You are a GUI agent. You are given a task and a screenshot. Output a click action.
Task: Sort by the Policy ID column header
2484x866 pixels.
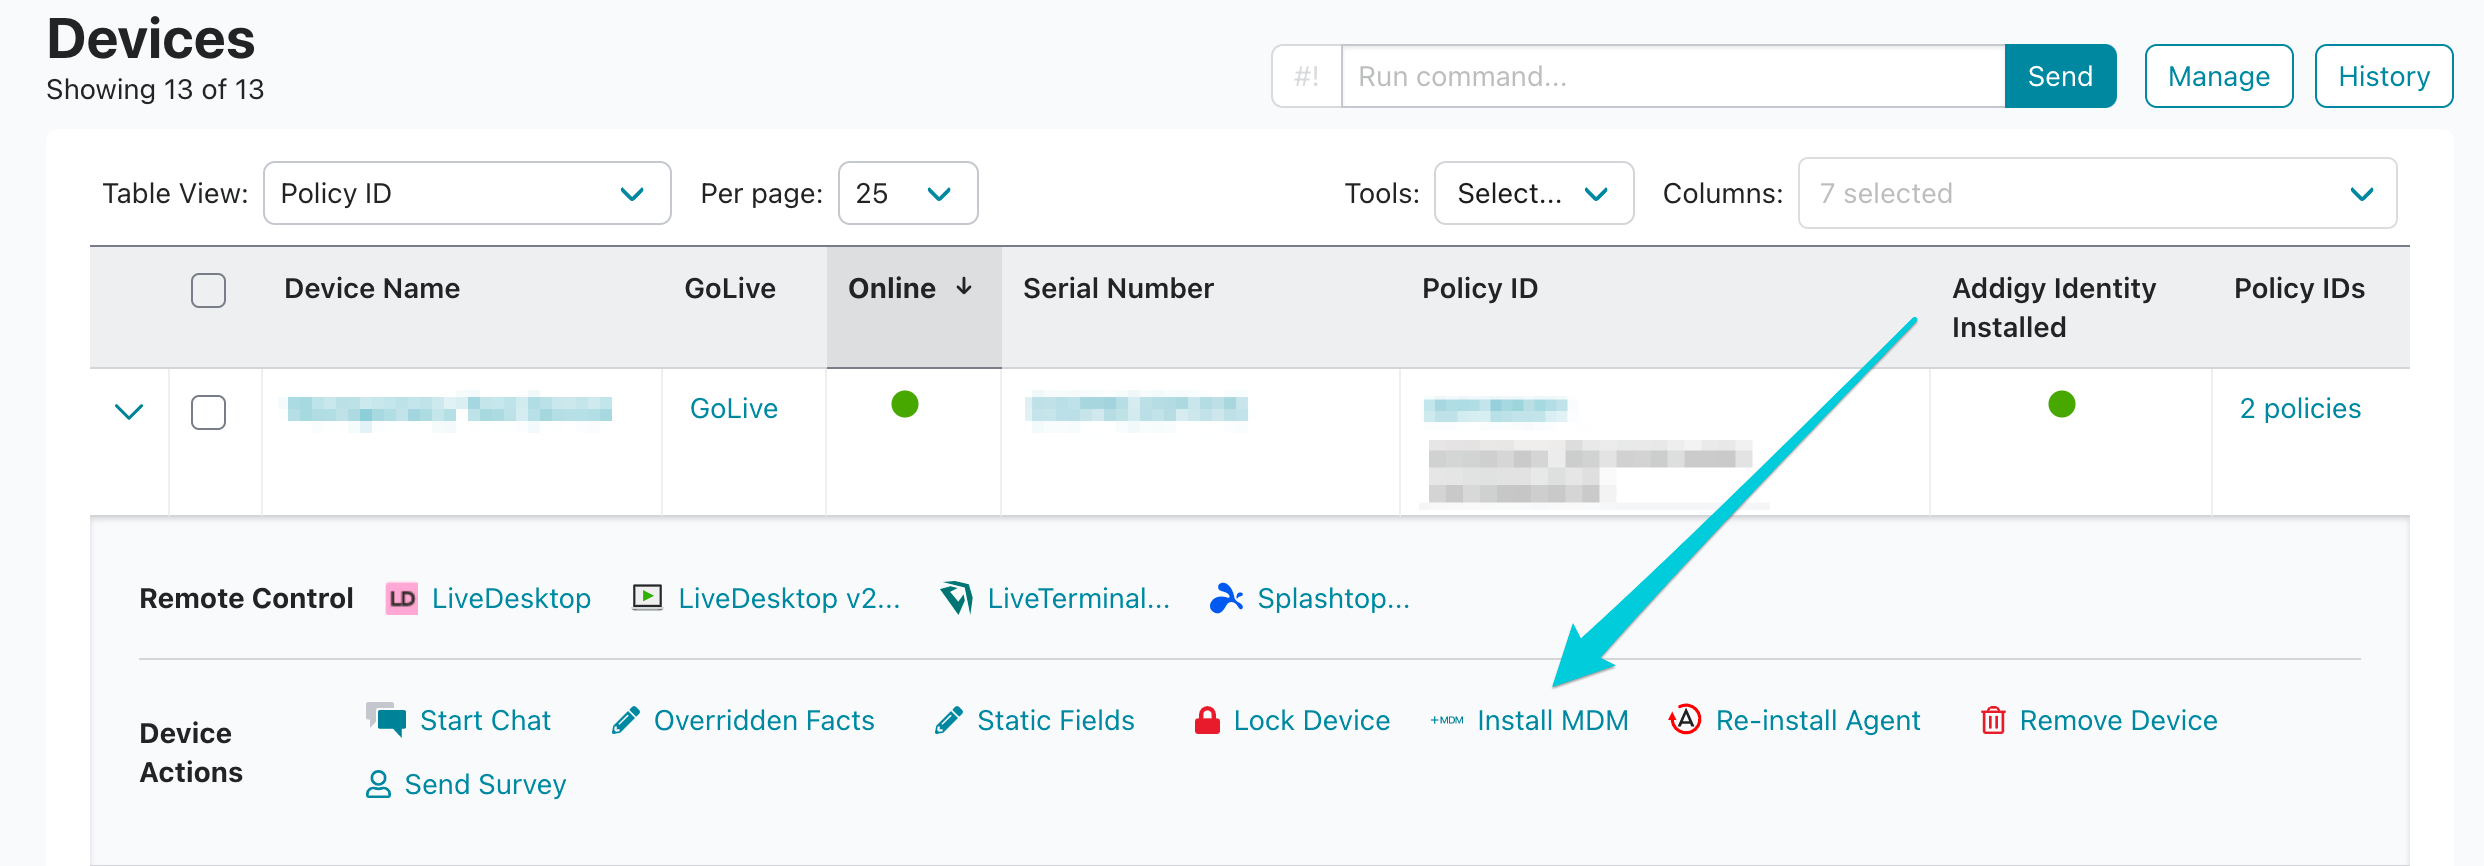pos(1480,288)
